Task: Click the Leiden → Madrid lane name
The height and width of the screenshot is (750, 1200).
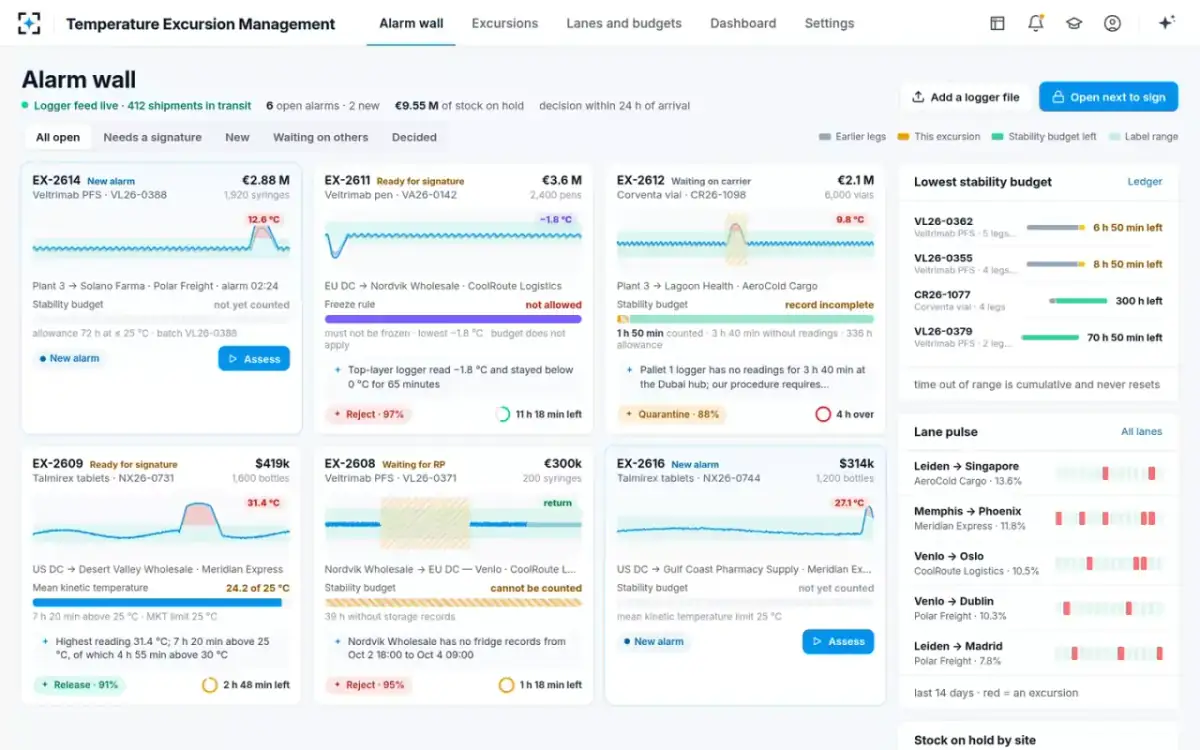Action: point(956,646)
